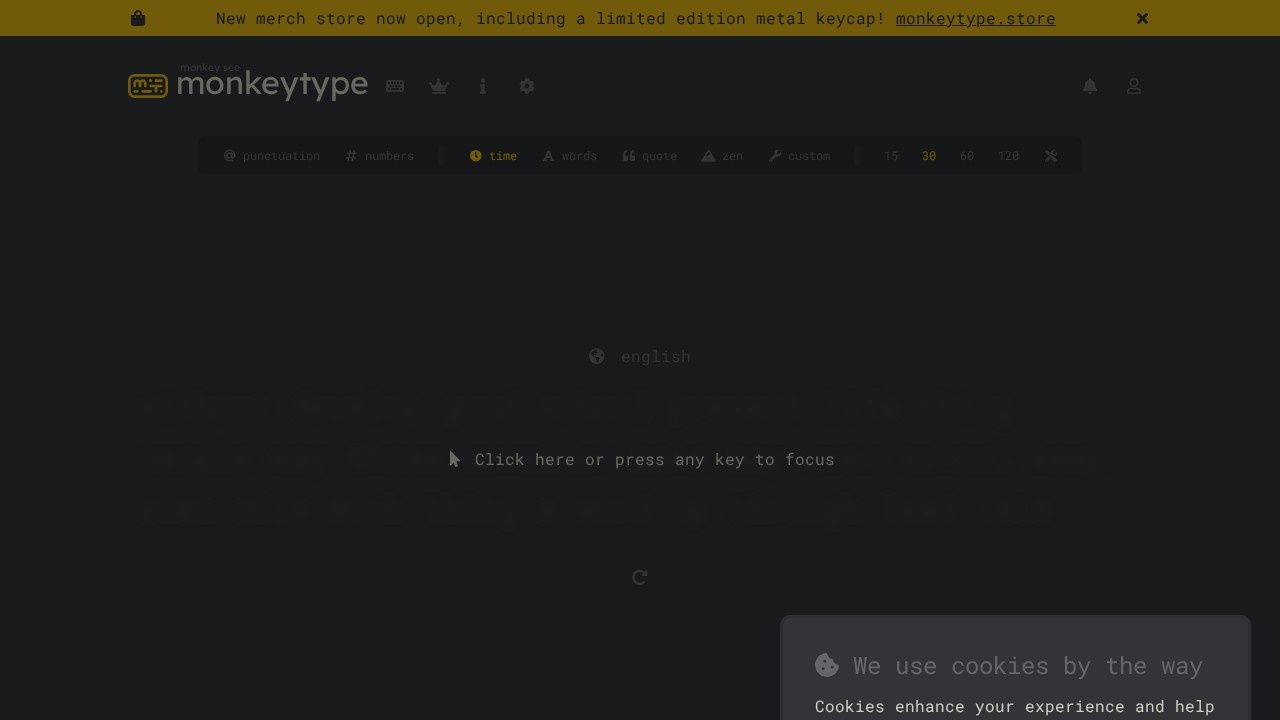Open the leaderboards crown icon
The height and width of the screenshot is (720, 1280).
pos(438,86)
